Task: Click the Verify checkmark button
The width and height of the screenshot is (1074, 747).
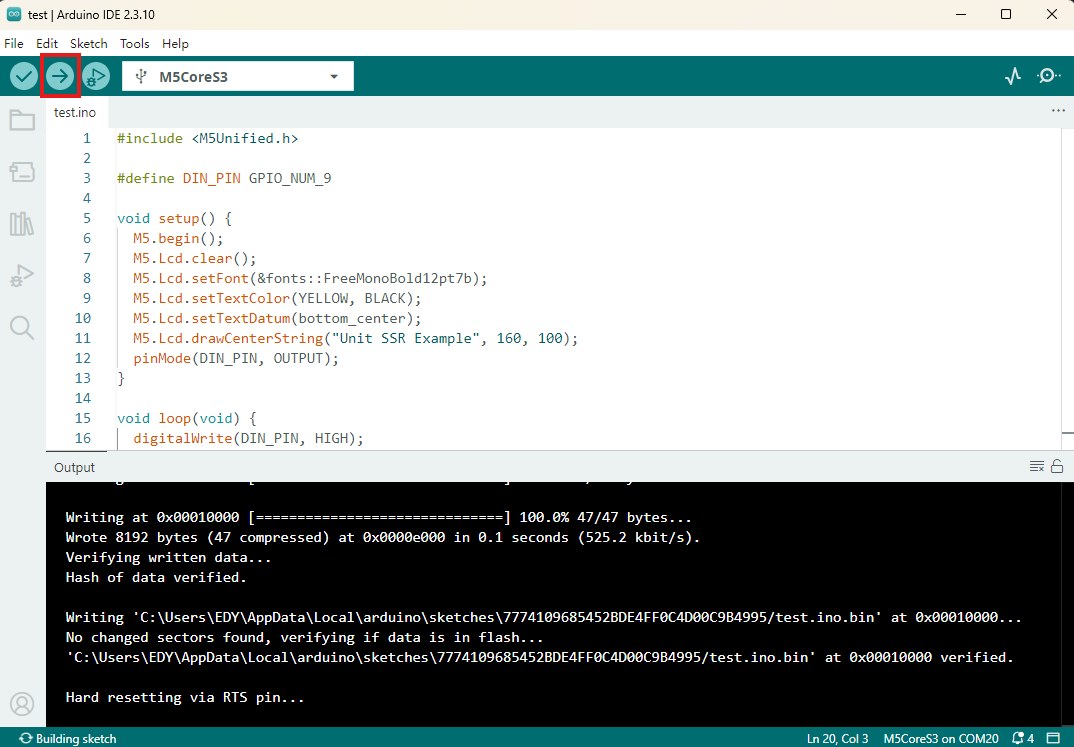Action: [23, 76]
